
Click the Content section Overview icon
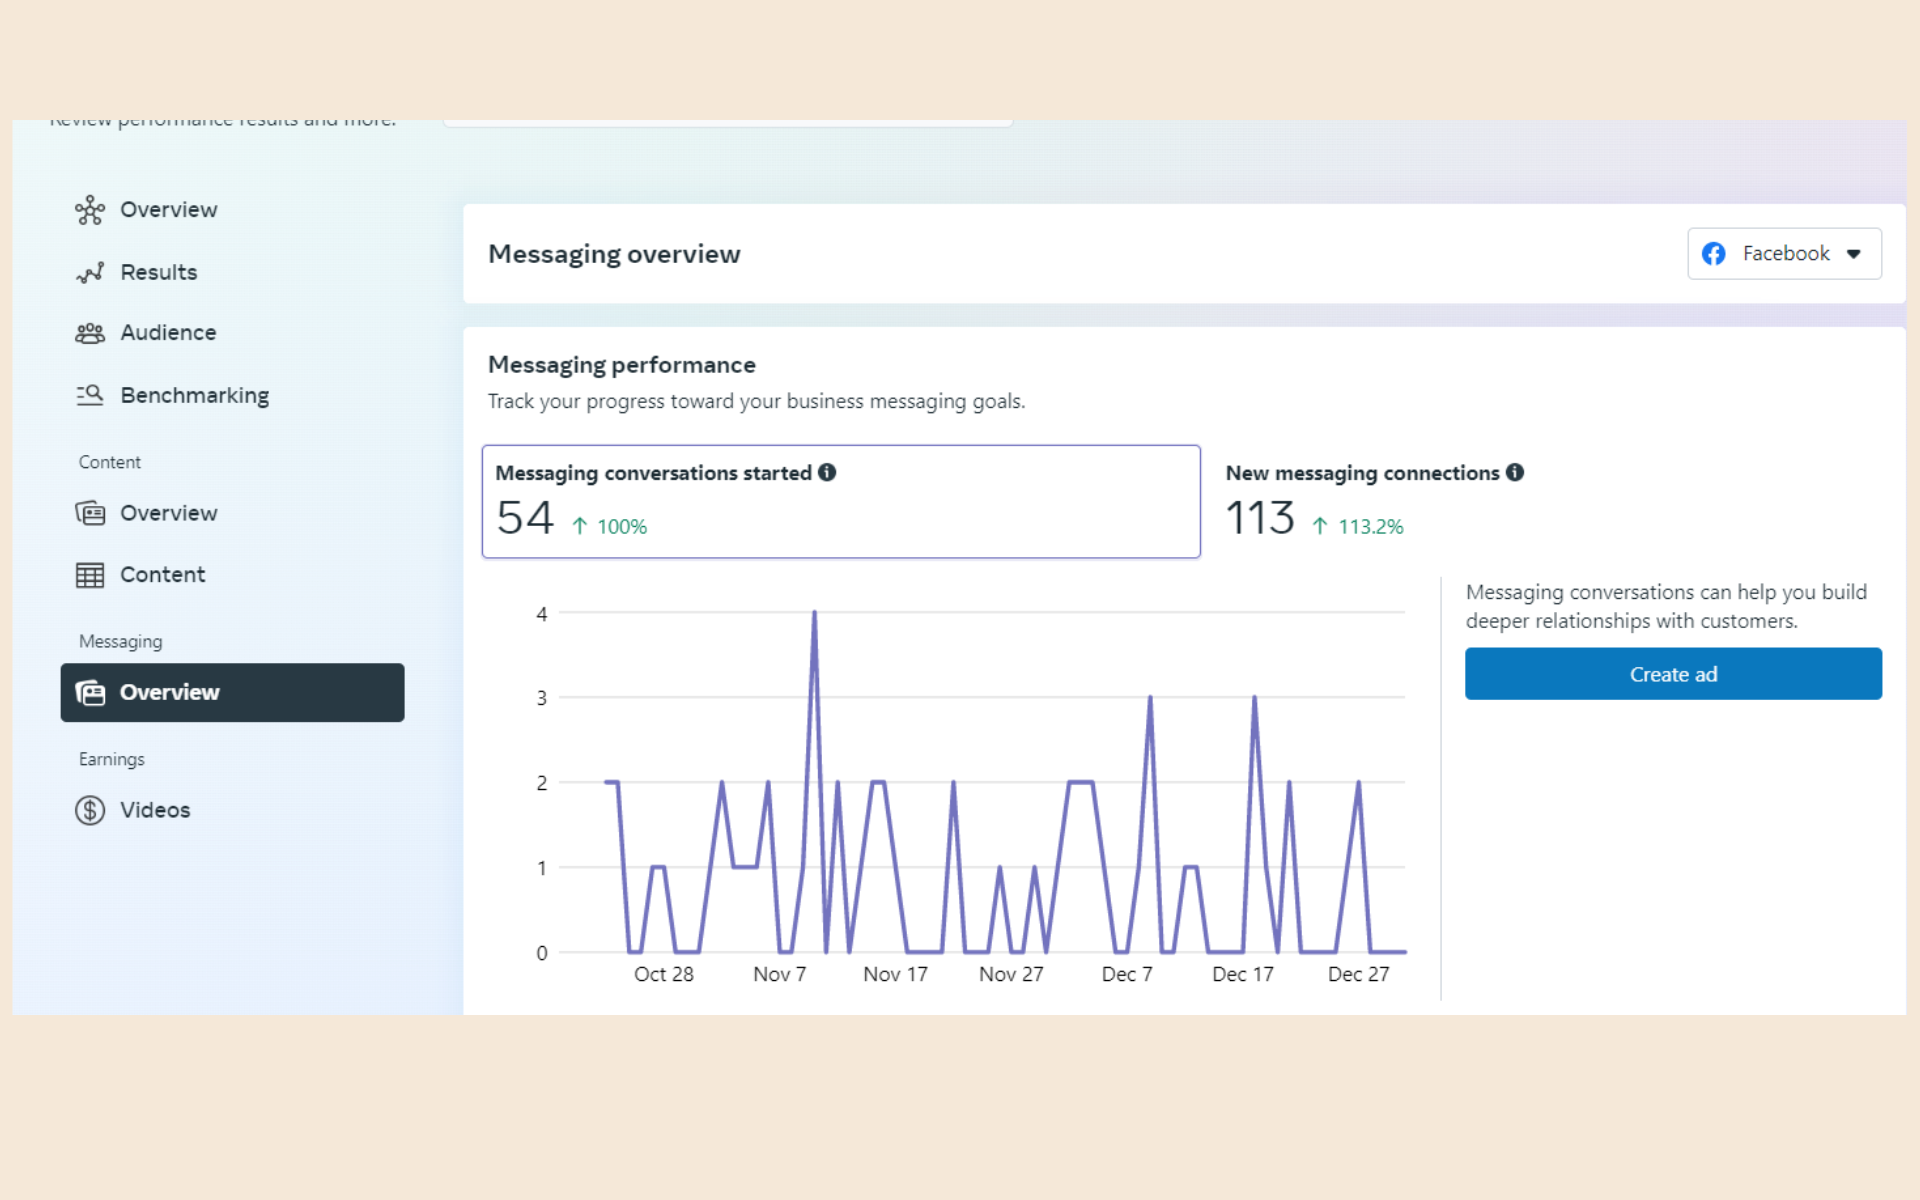90,513
